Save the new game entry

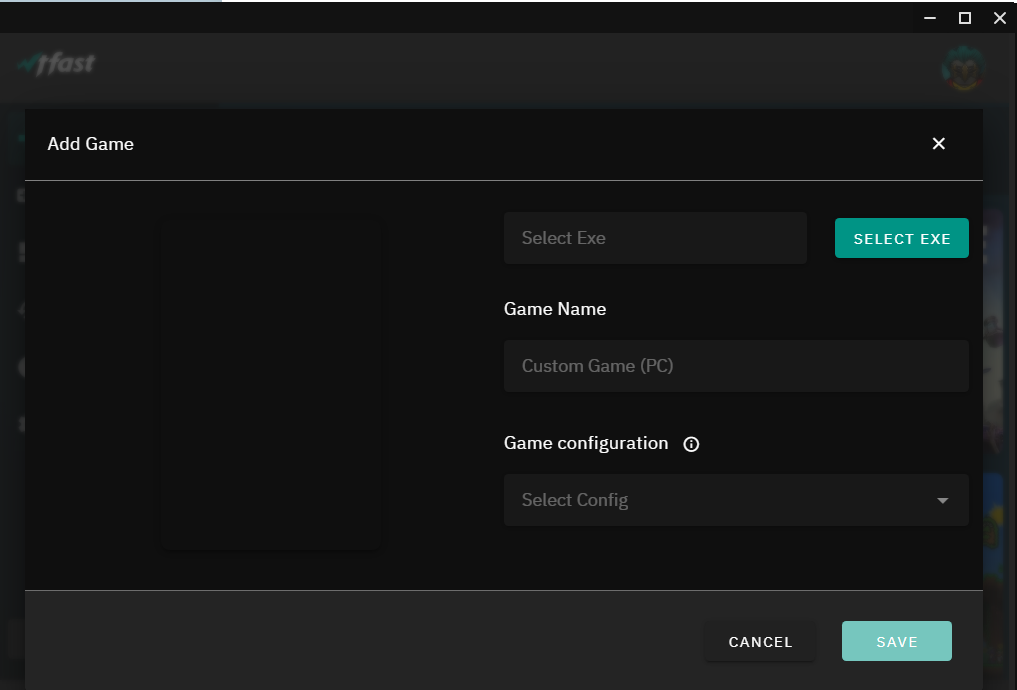(x=896, y=642)
